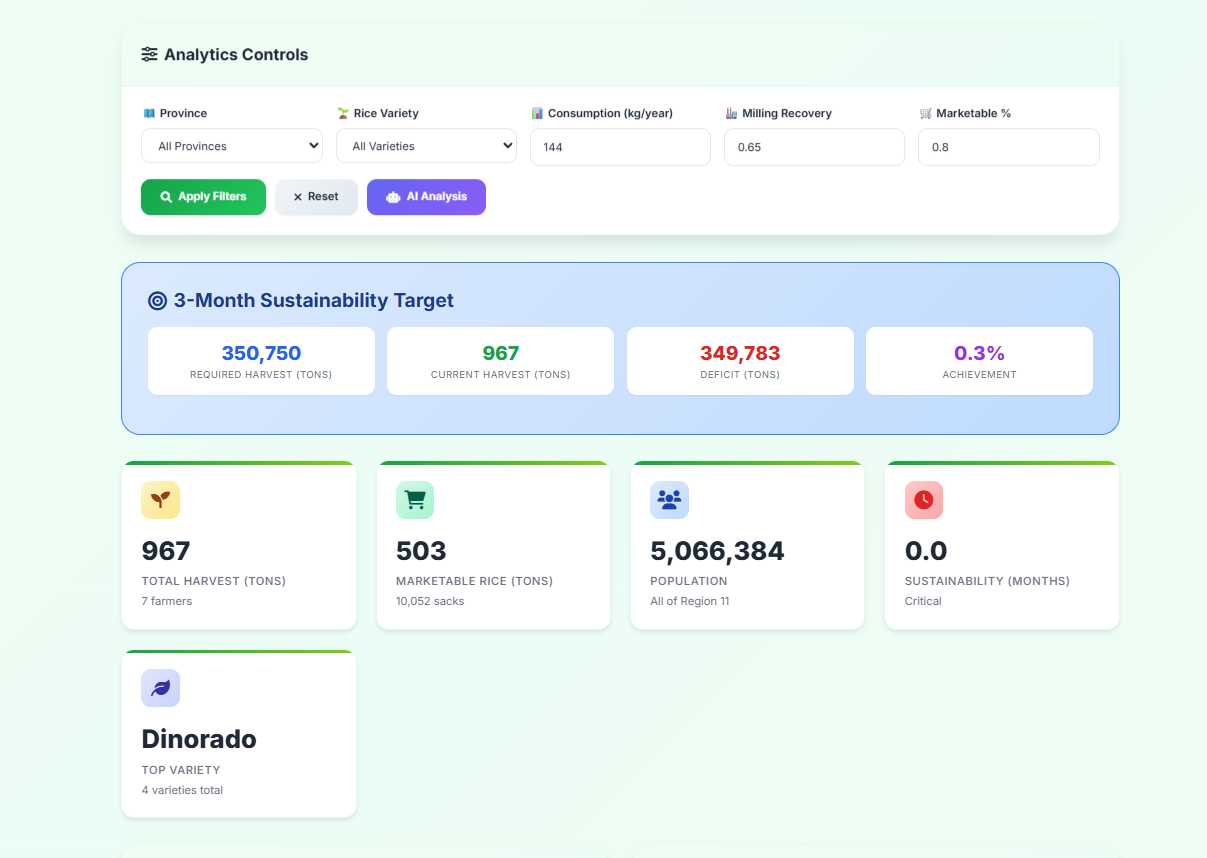Screen dimensions: 1207x858
Task: Select the Consumption kg/year input field
Action: coord(620,147)
